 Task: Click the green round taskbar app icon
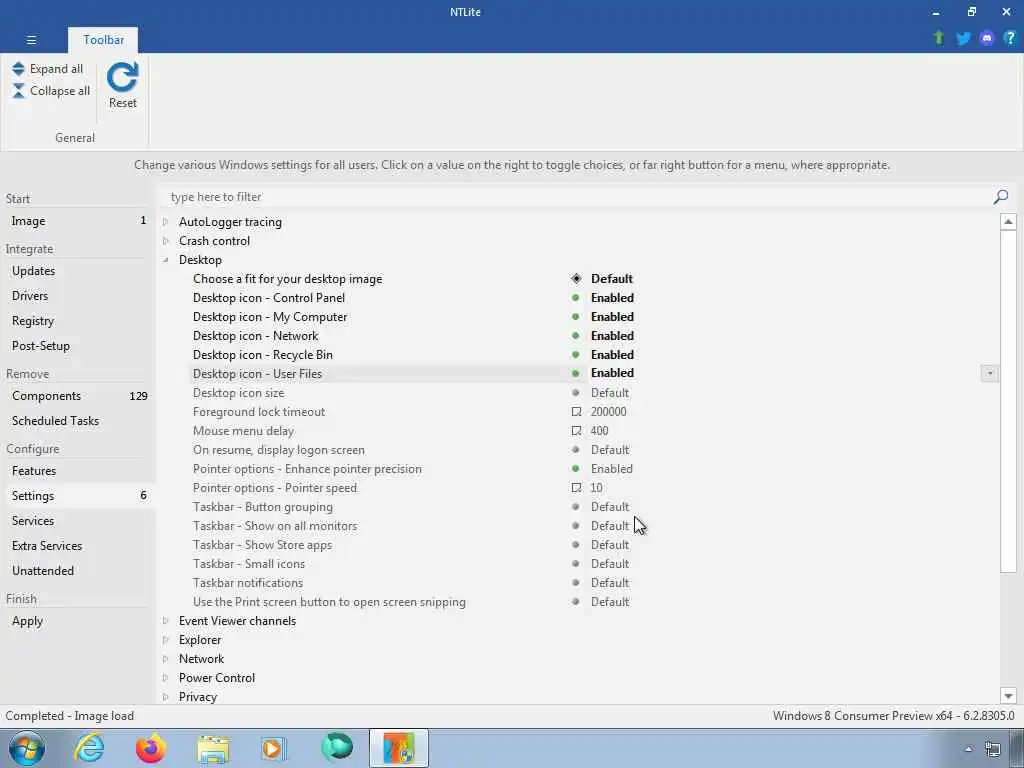pyautogui.click(x=337, y=748)
